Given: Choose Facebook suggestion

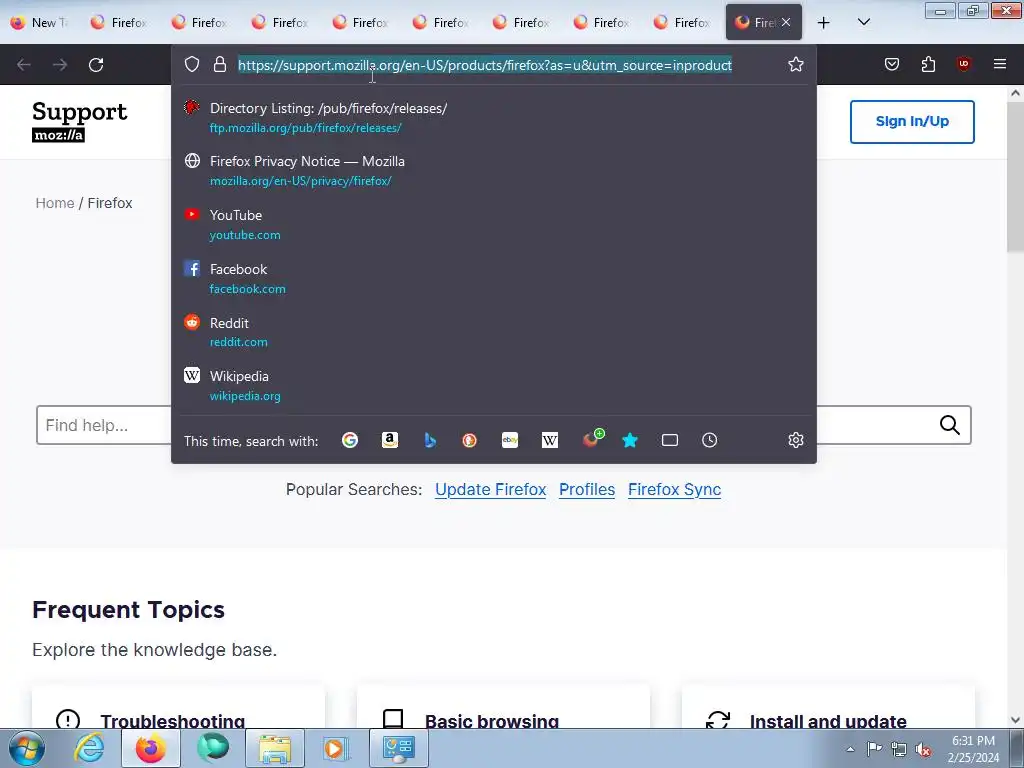Looking at the screenshot, I should coord(494,278).
